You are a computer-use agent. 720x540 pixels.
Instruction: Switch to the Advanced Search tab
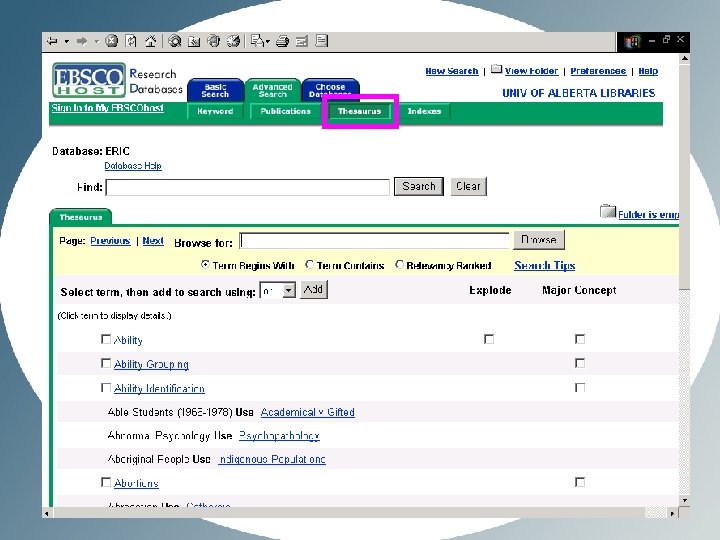[x=272, y=90]
